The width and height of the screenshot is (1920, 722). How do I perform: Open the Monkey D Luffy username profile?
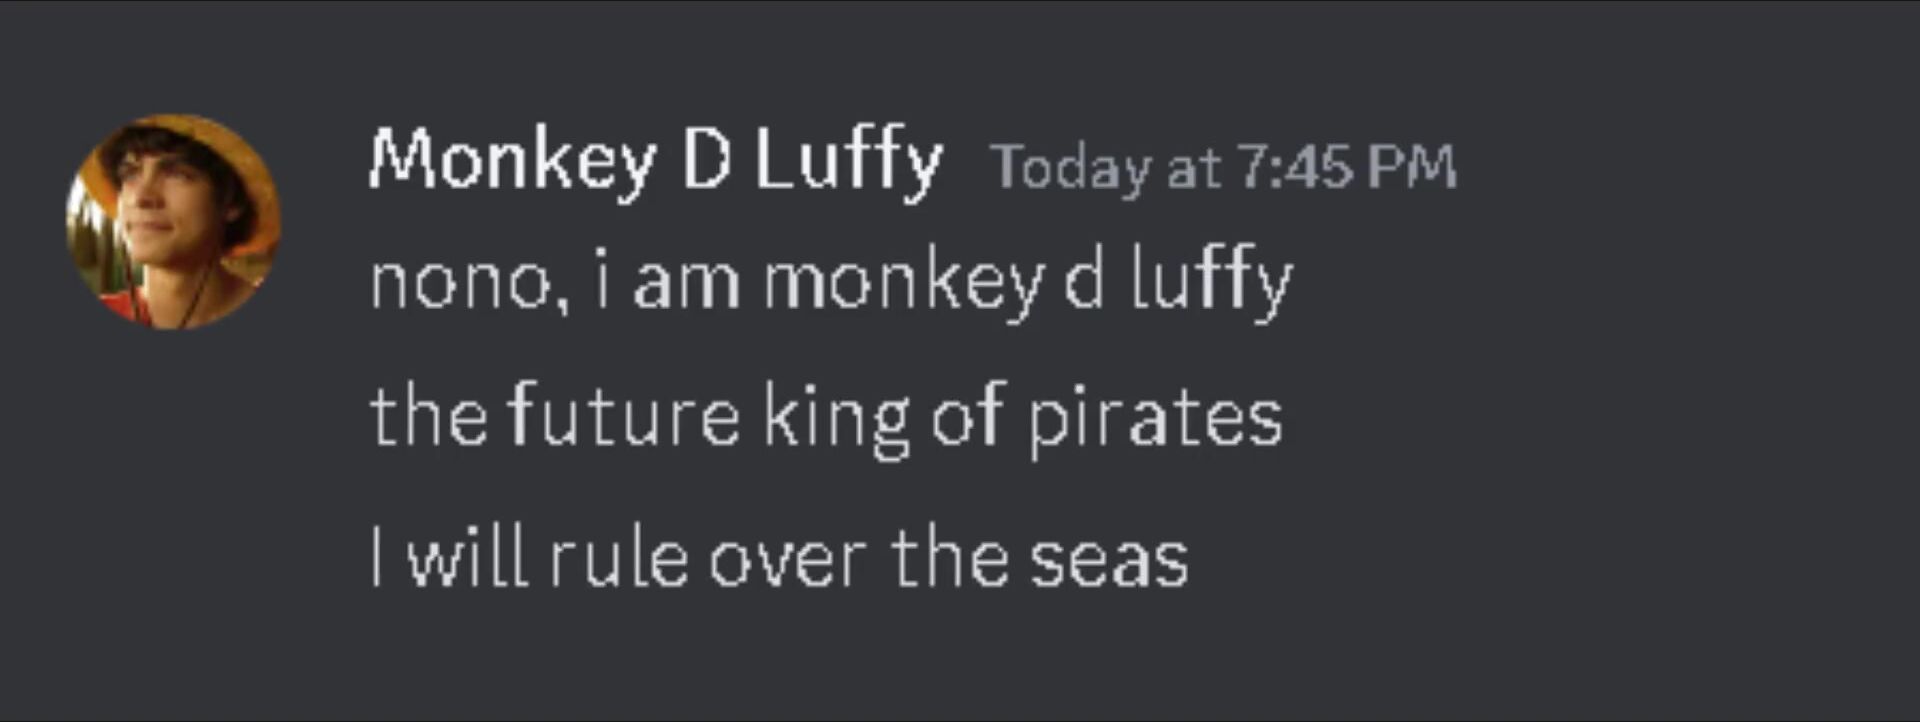[655, 160]
